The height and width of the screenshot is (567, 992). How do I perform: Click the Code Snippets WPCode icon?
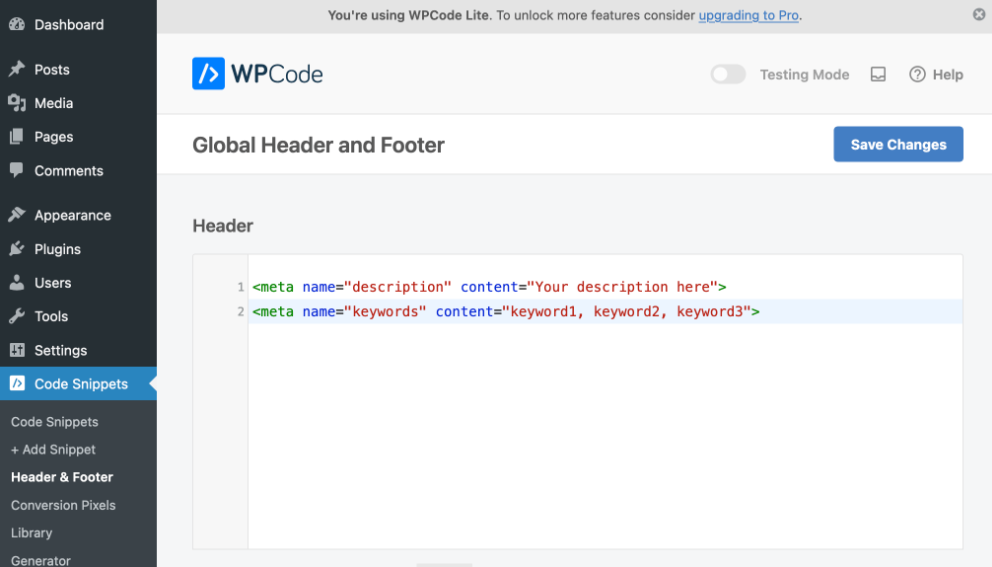pos(17,383)
